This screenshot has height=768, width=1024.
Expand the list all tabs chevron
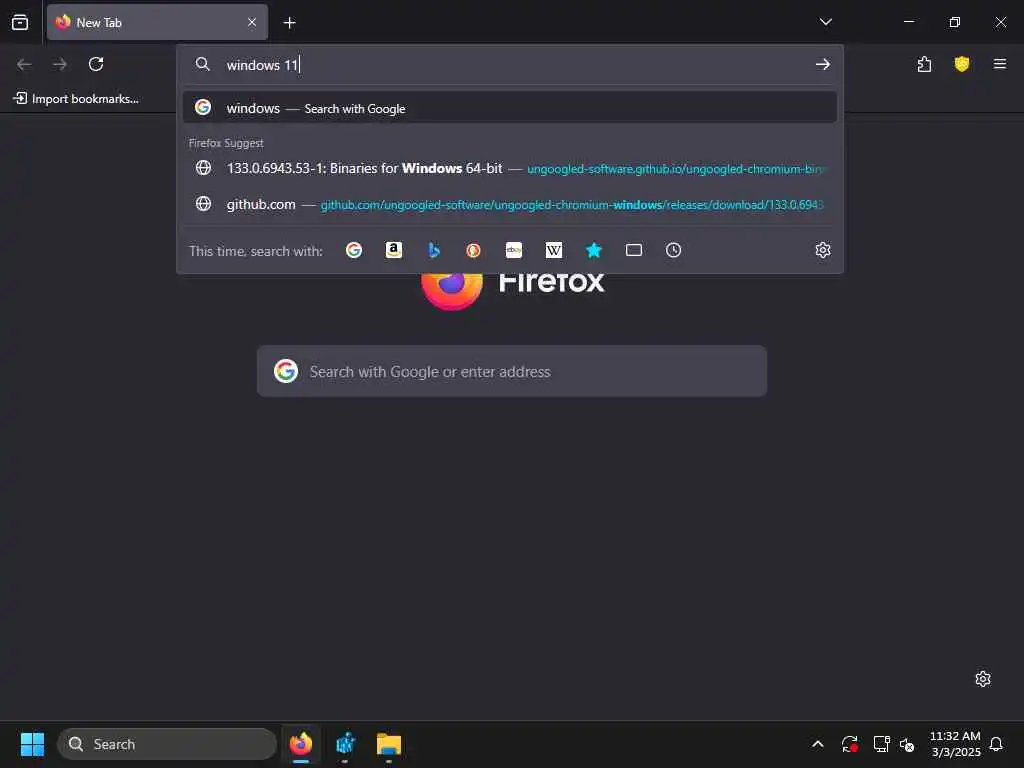(825, 22)
